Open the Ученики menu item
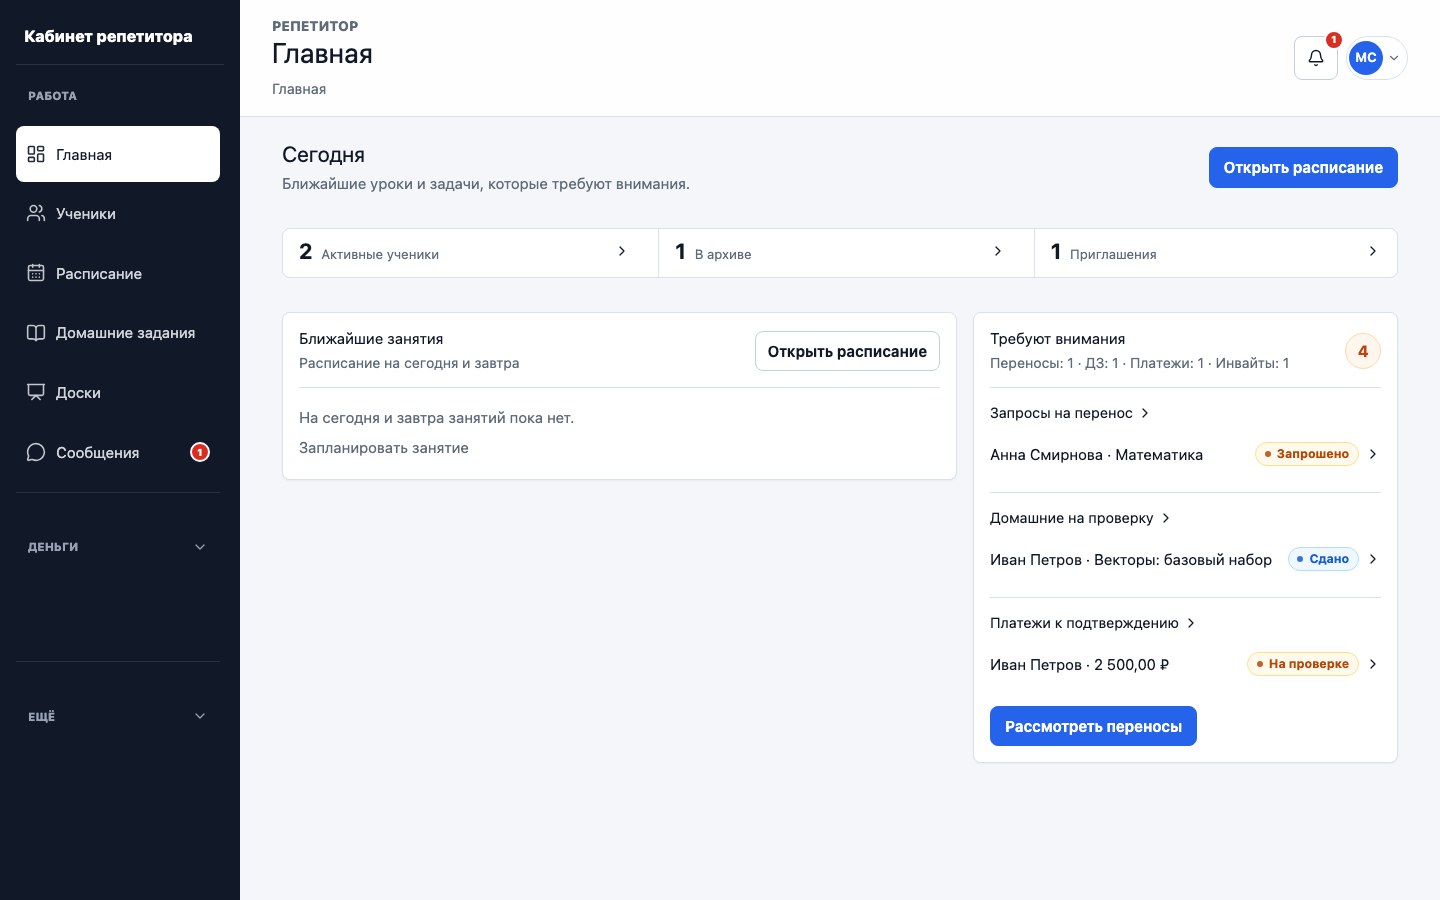The height and width of the screenshot is (900, 1440). (118, 213)
